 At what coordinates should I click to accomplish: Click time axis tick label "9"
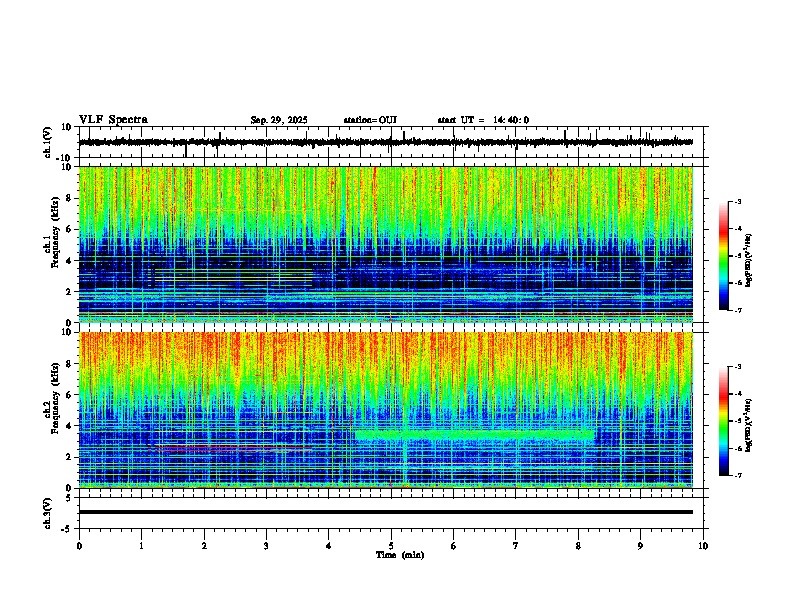click(640, 546)
